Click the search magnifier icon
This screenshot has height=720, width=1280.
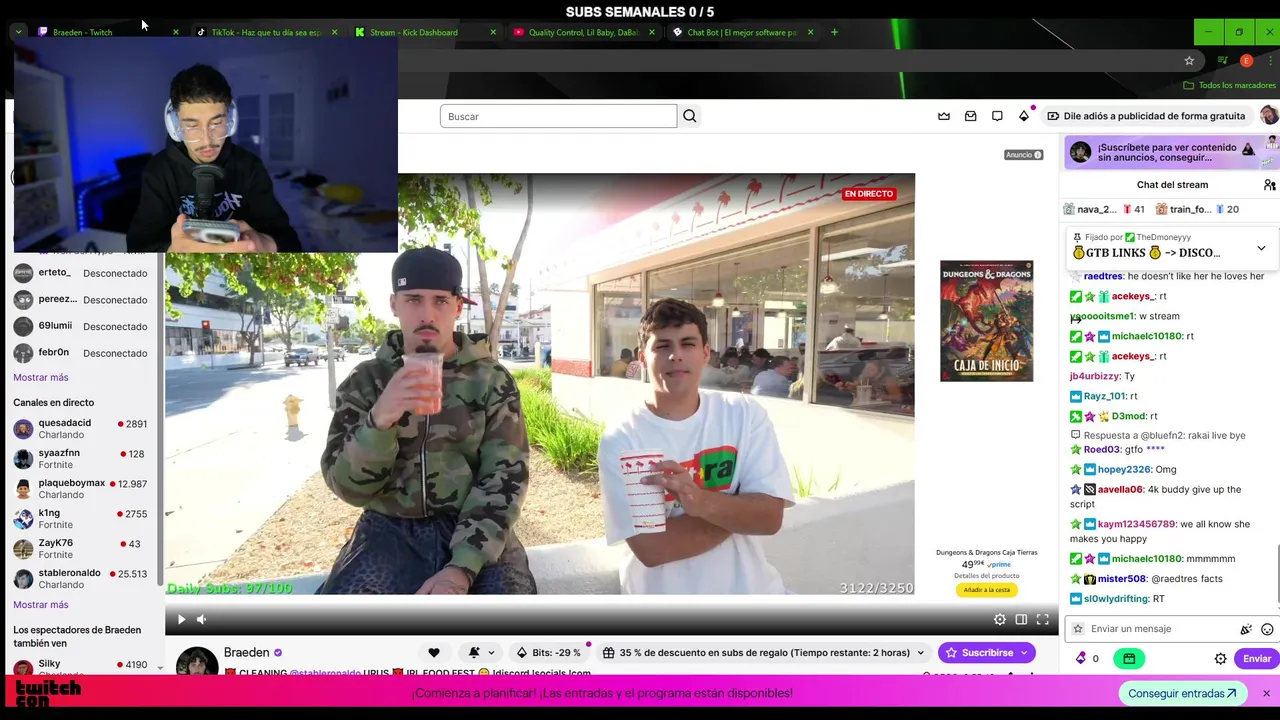click(x=689, y=116)
